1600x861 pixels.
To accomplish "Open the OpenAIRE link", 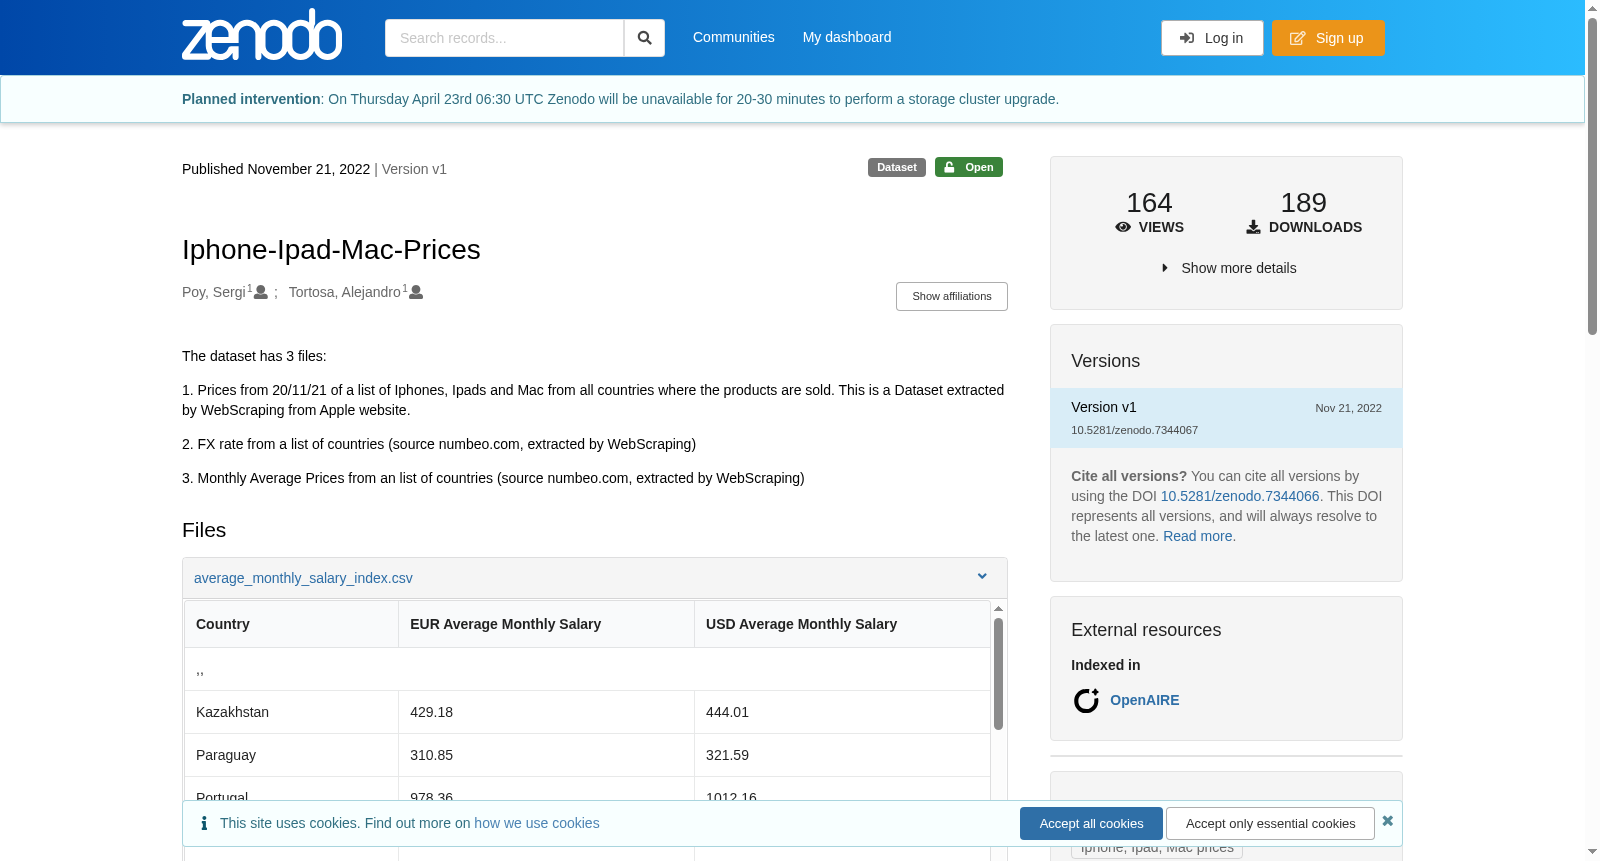I will click(x=1145, y=700).
